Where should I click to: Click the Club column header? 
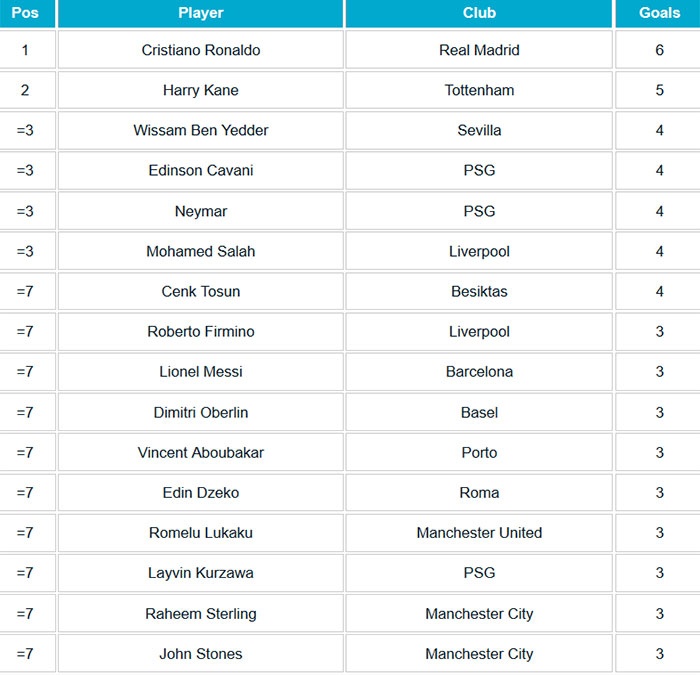pos(479,13)
